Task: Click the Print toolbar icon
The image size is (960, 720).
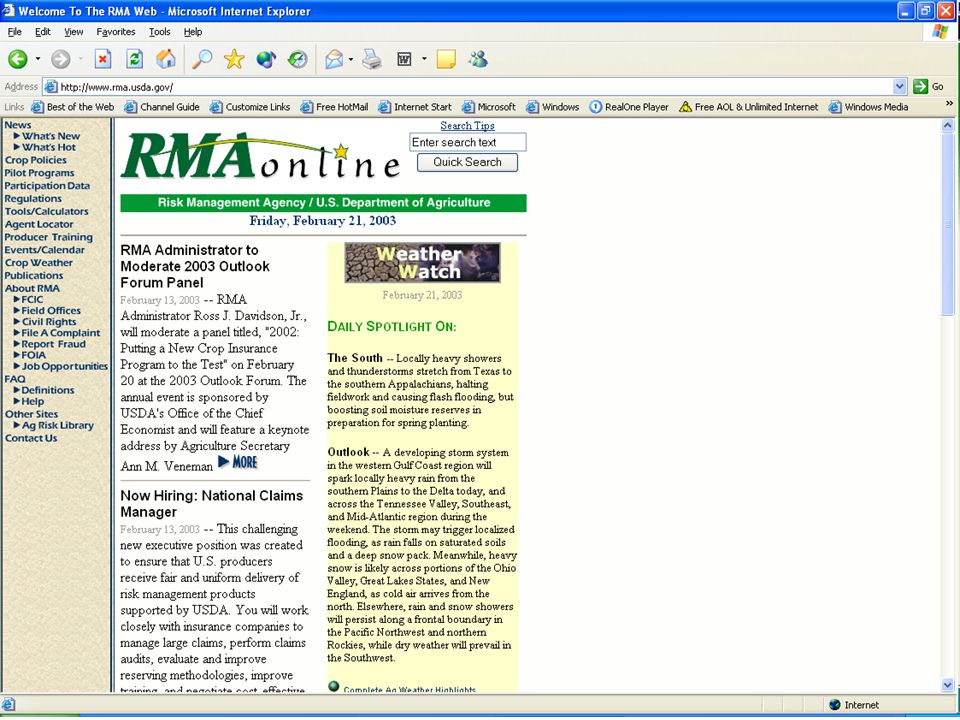Action: [x=372, y=59]
